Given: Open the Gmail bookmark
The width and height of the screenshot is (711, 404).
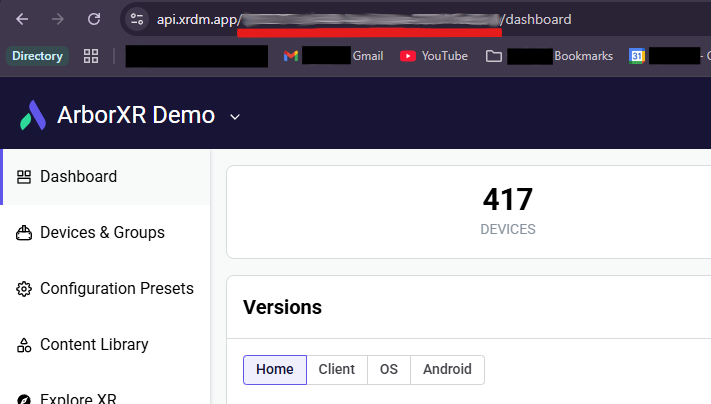Looking at the screenshot, I should click(333, 56).
